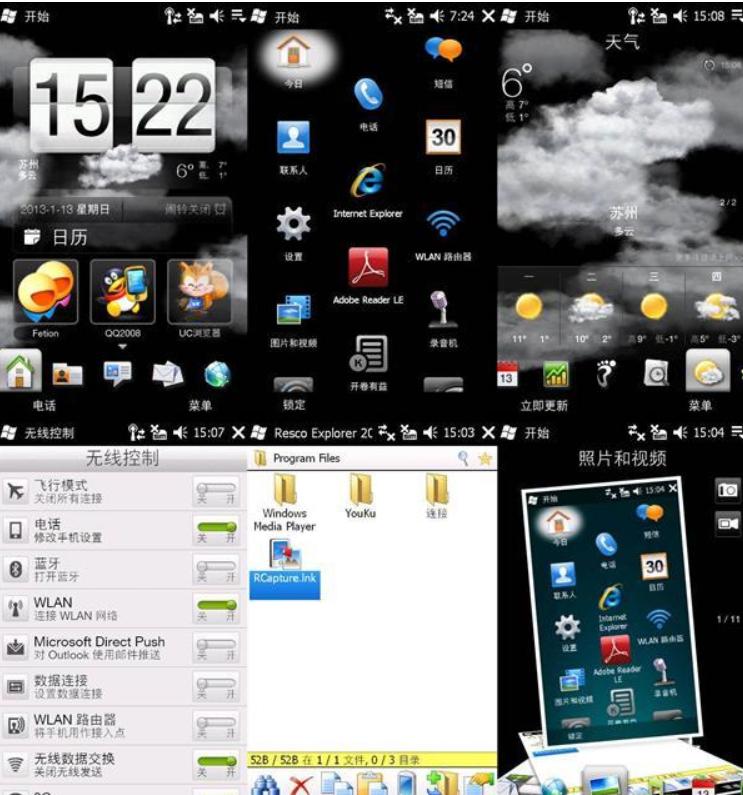
Task: Switch to the mail envelopes tab on the clock home screen
Action: (167, 374)
